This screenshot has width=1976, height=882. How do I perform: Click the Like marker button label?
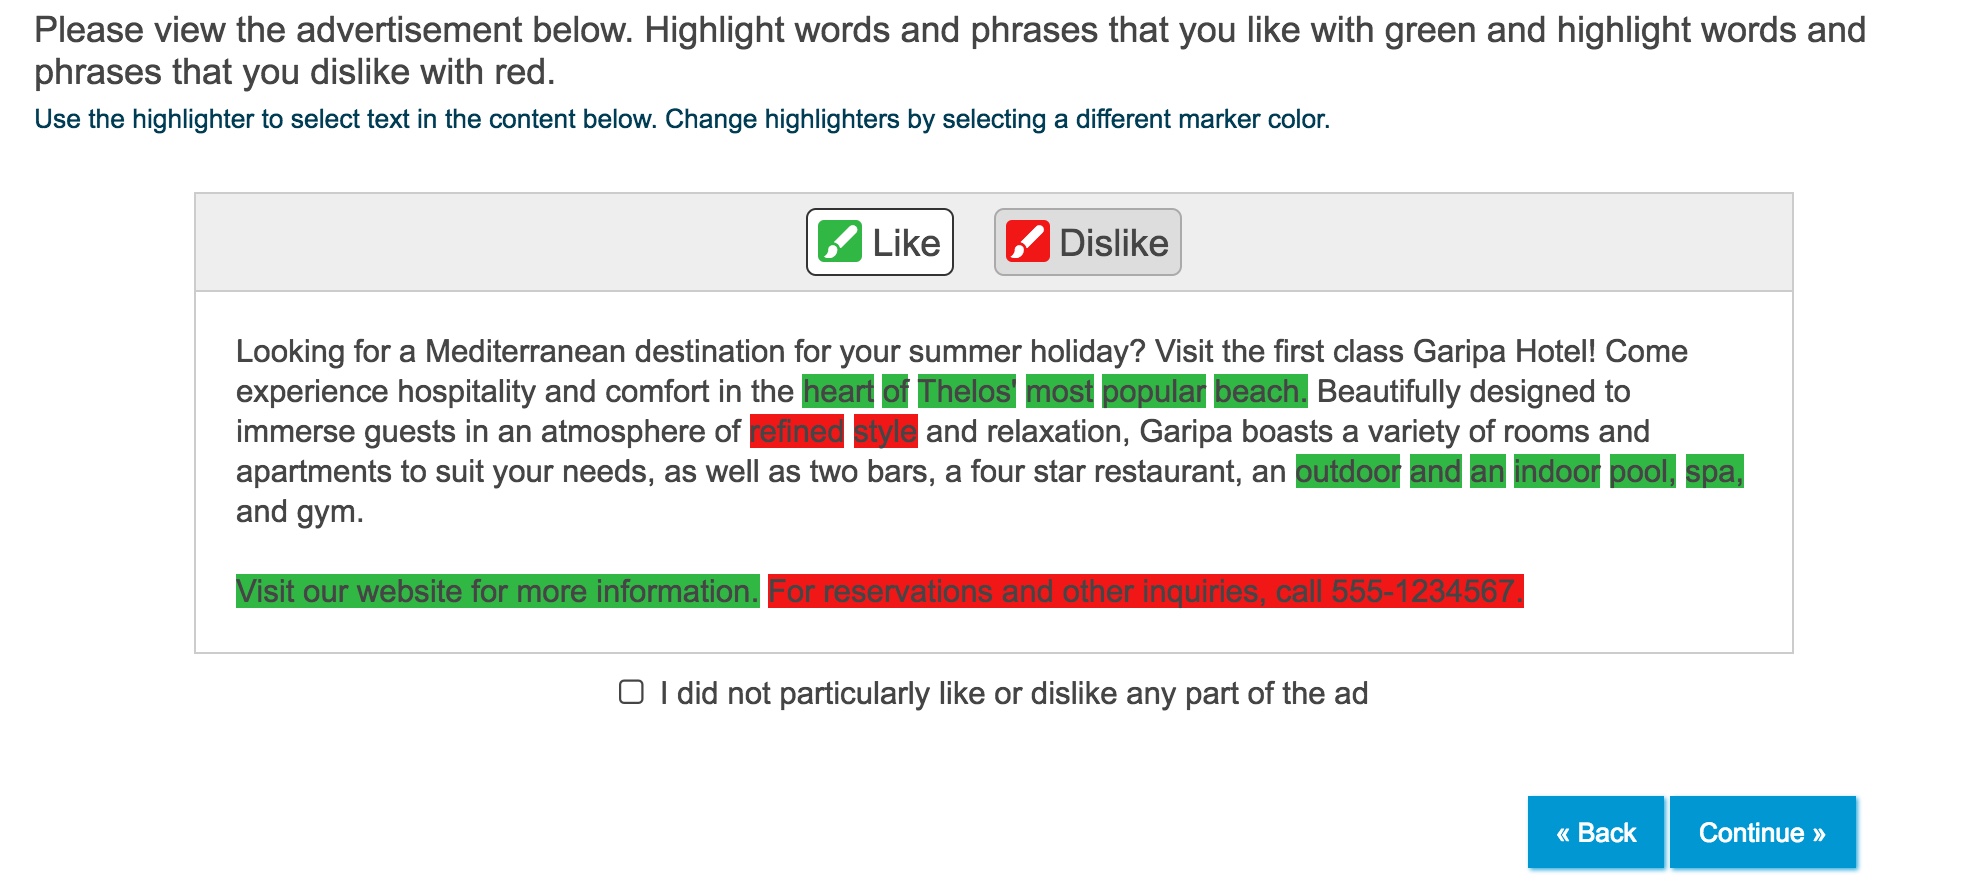tap(906, 243)
